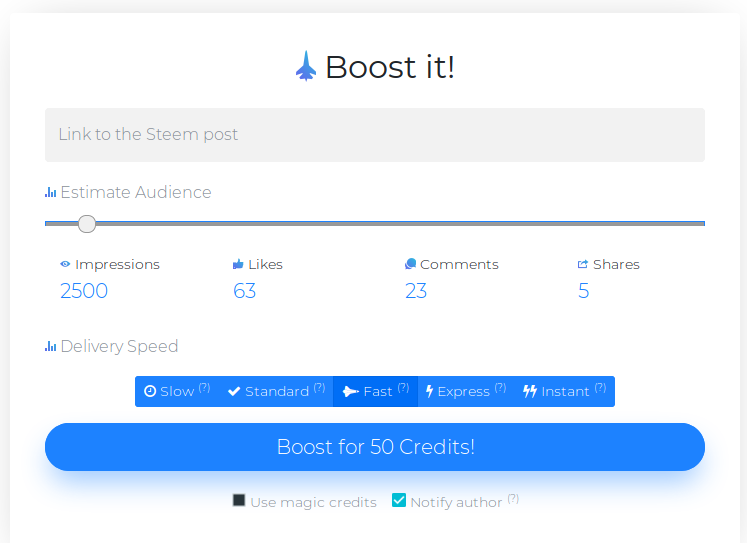The width and height of the screenshot is (747, 543).
Task: Click the eye icon beside Impressions
Action: coord(65,264)
